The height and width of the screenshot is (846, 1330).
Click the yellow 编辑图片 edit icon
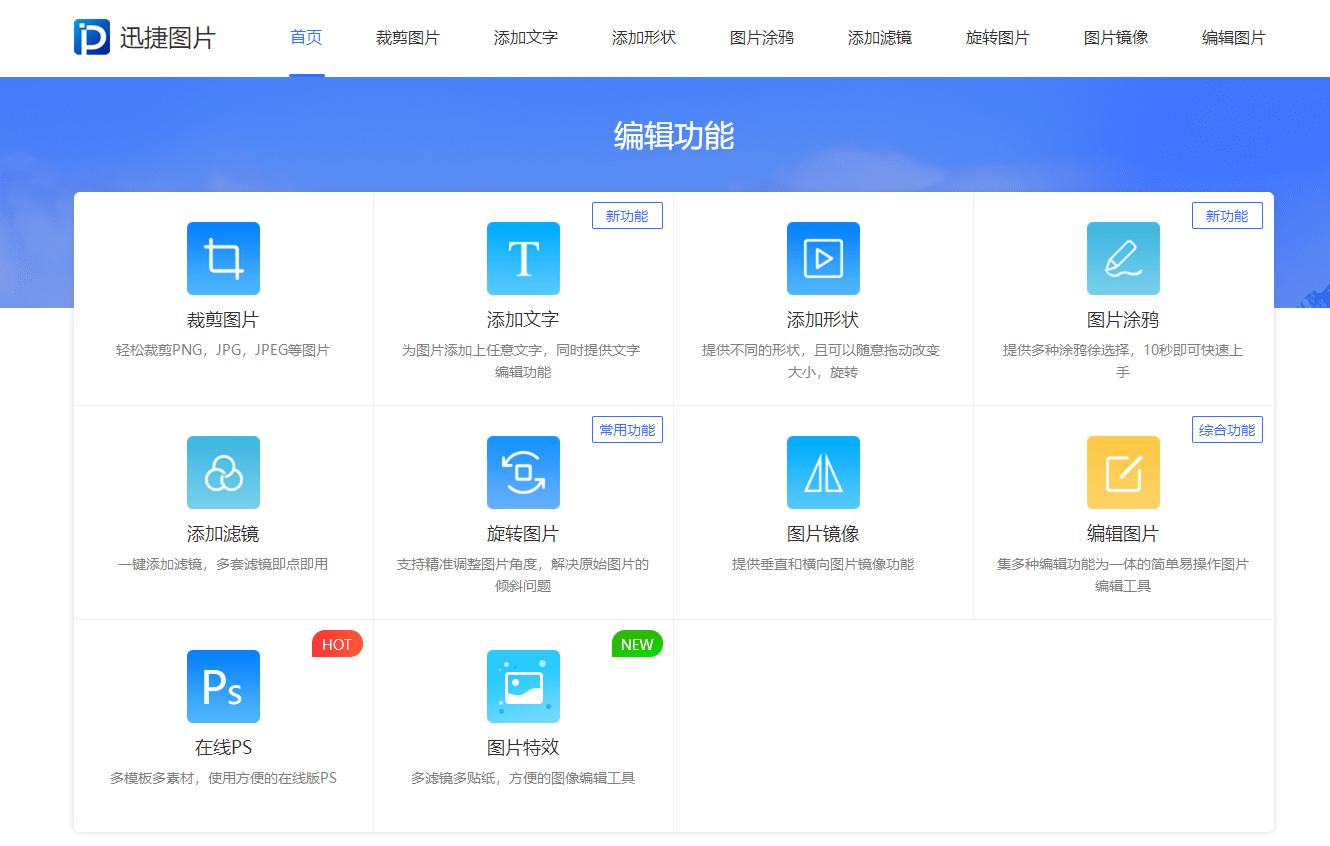[1123, 472]
